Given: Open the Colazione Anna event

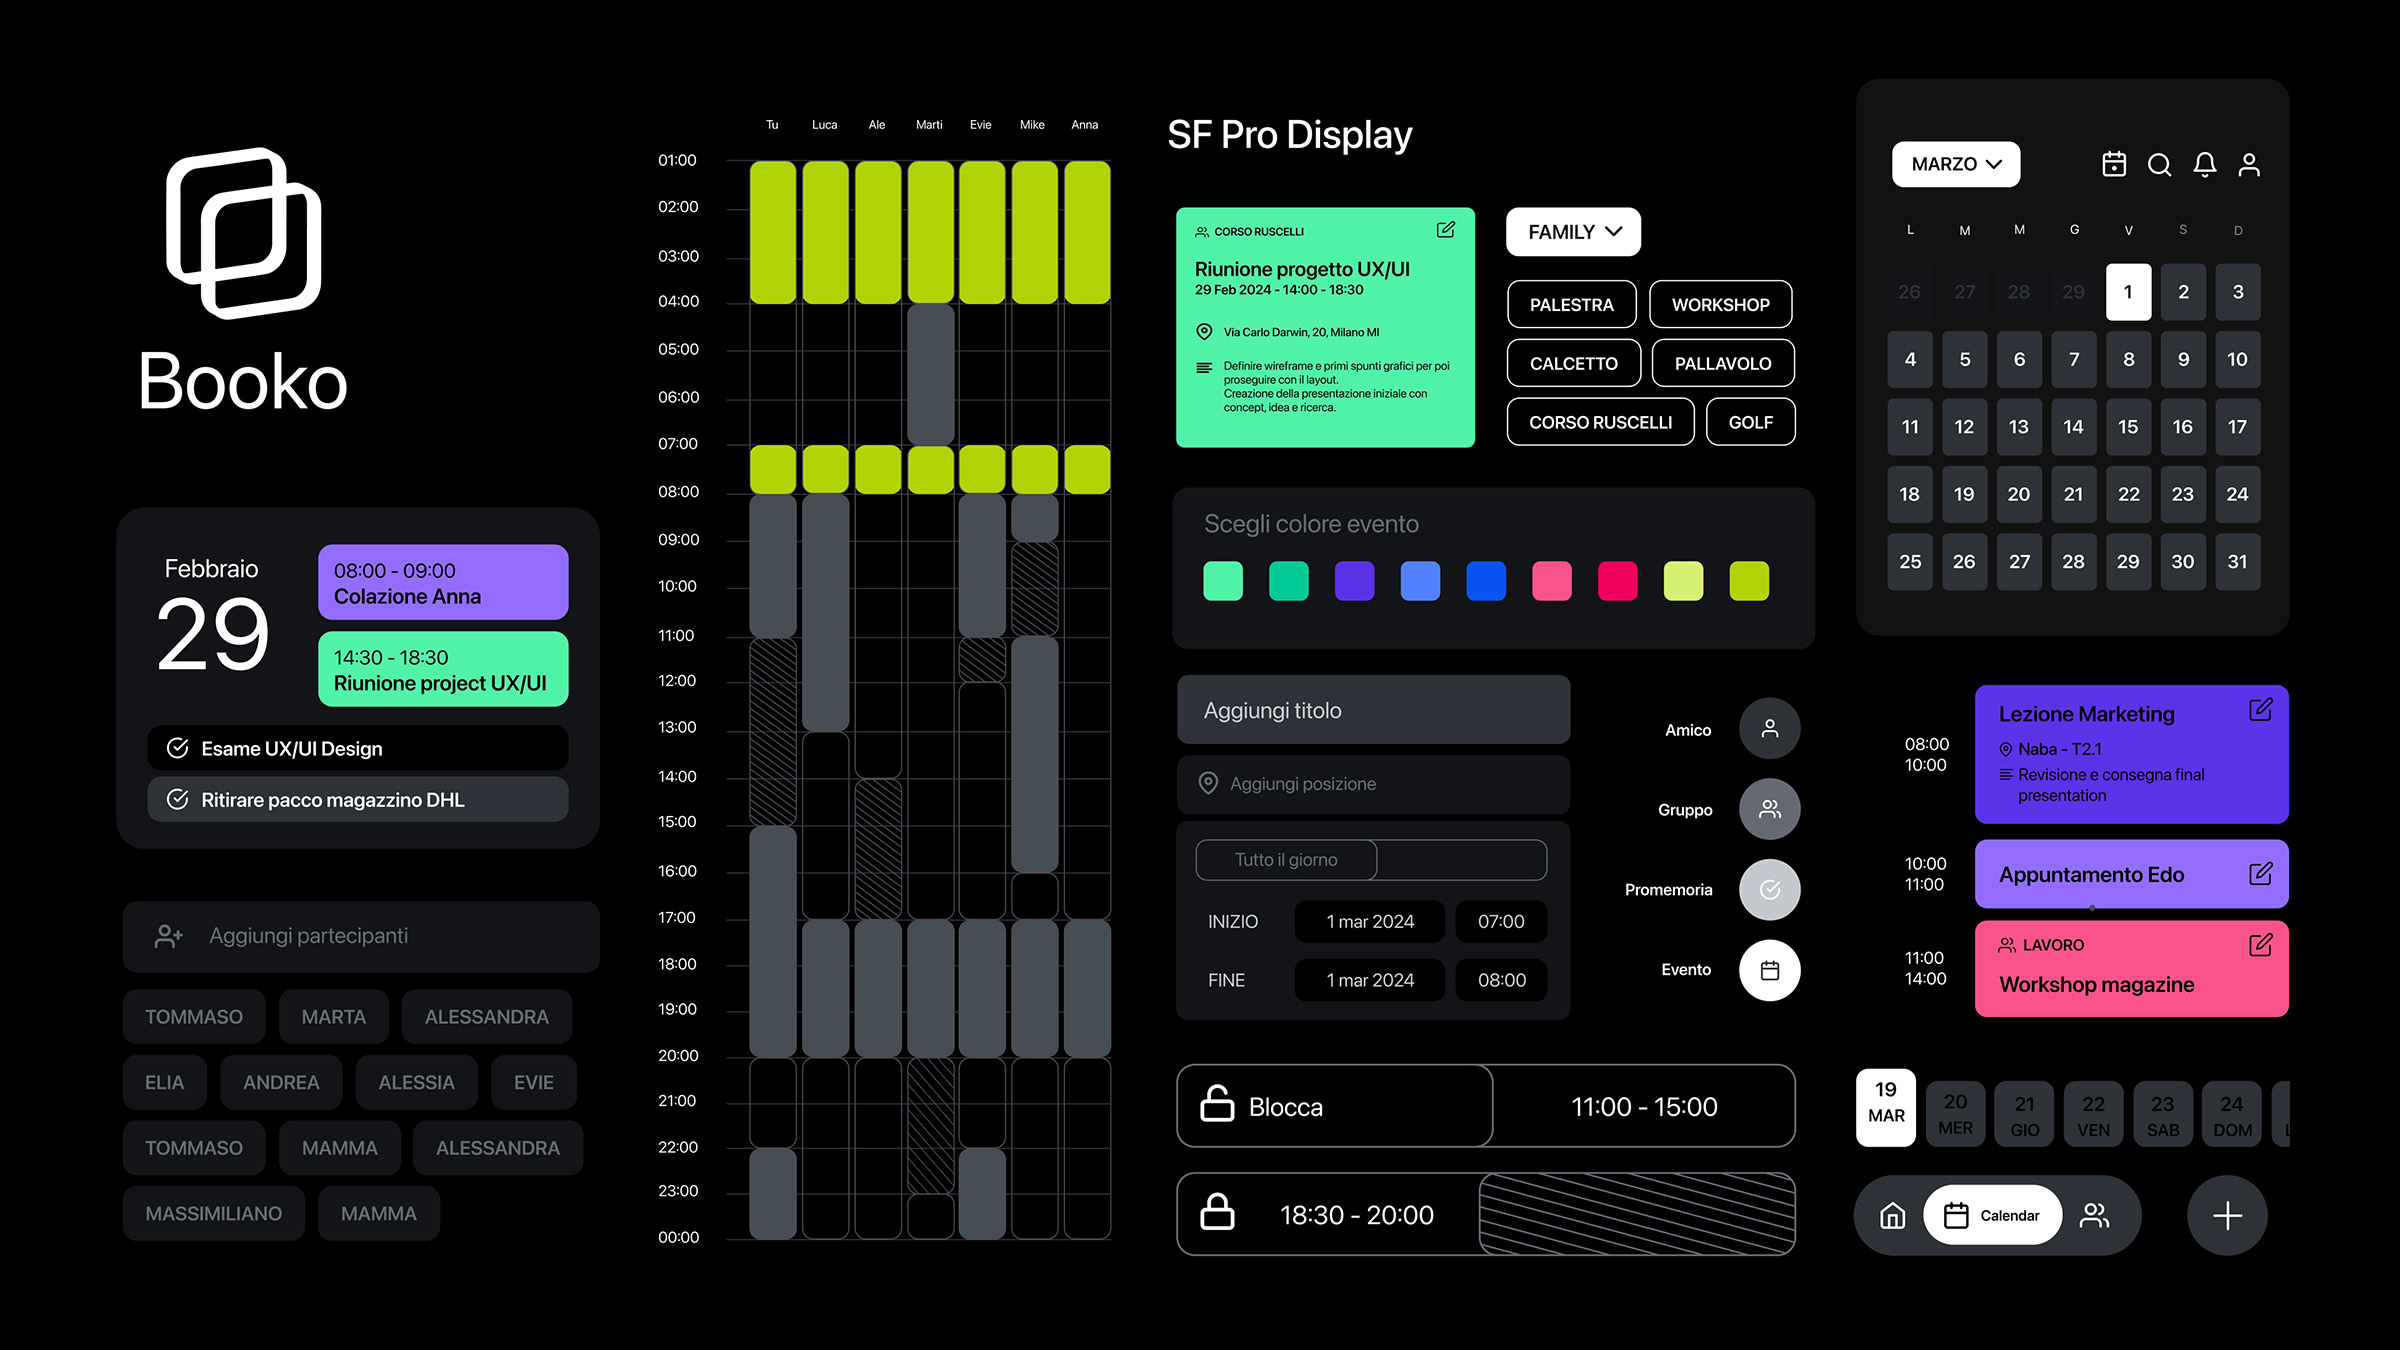Looking at the screenshot, I should [x=443, y=582].
